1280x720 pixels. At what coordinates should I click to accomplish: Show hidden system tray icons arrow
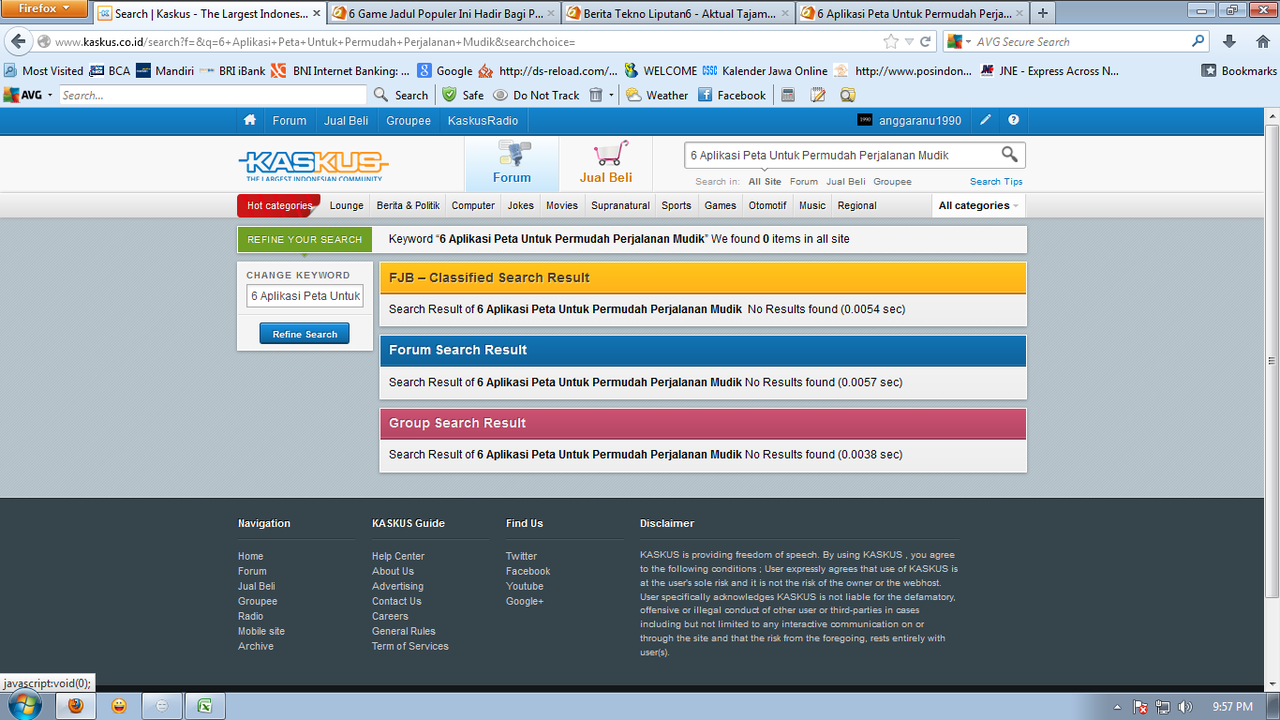click(1117, 707)
